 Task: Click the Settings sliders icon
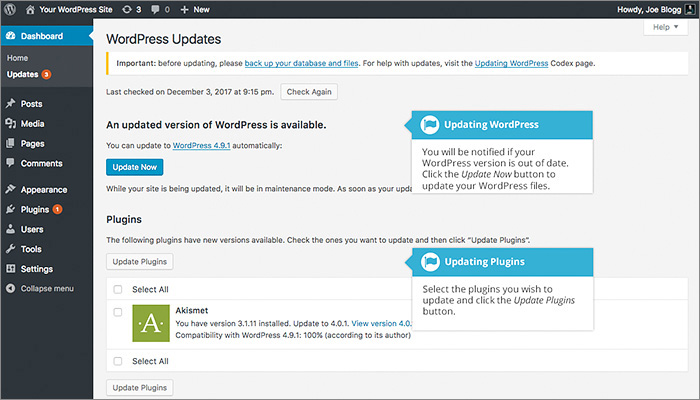pos(11,269)
